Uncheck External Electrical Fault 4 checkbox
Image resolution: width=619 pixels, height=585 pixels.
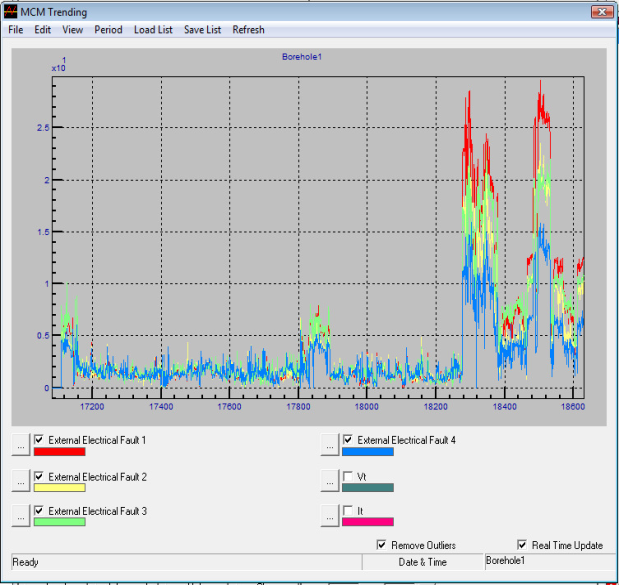click(x=349, y=441)
